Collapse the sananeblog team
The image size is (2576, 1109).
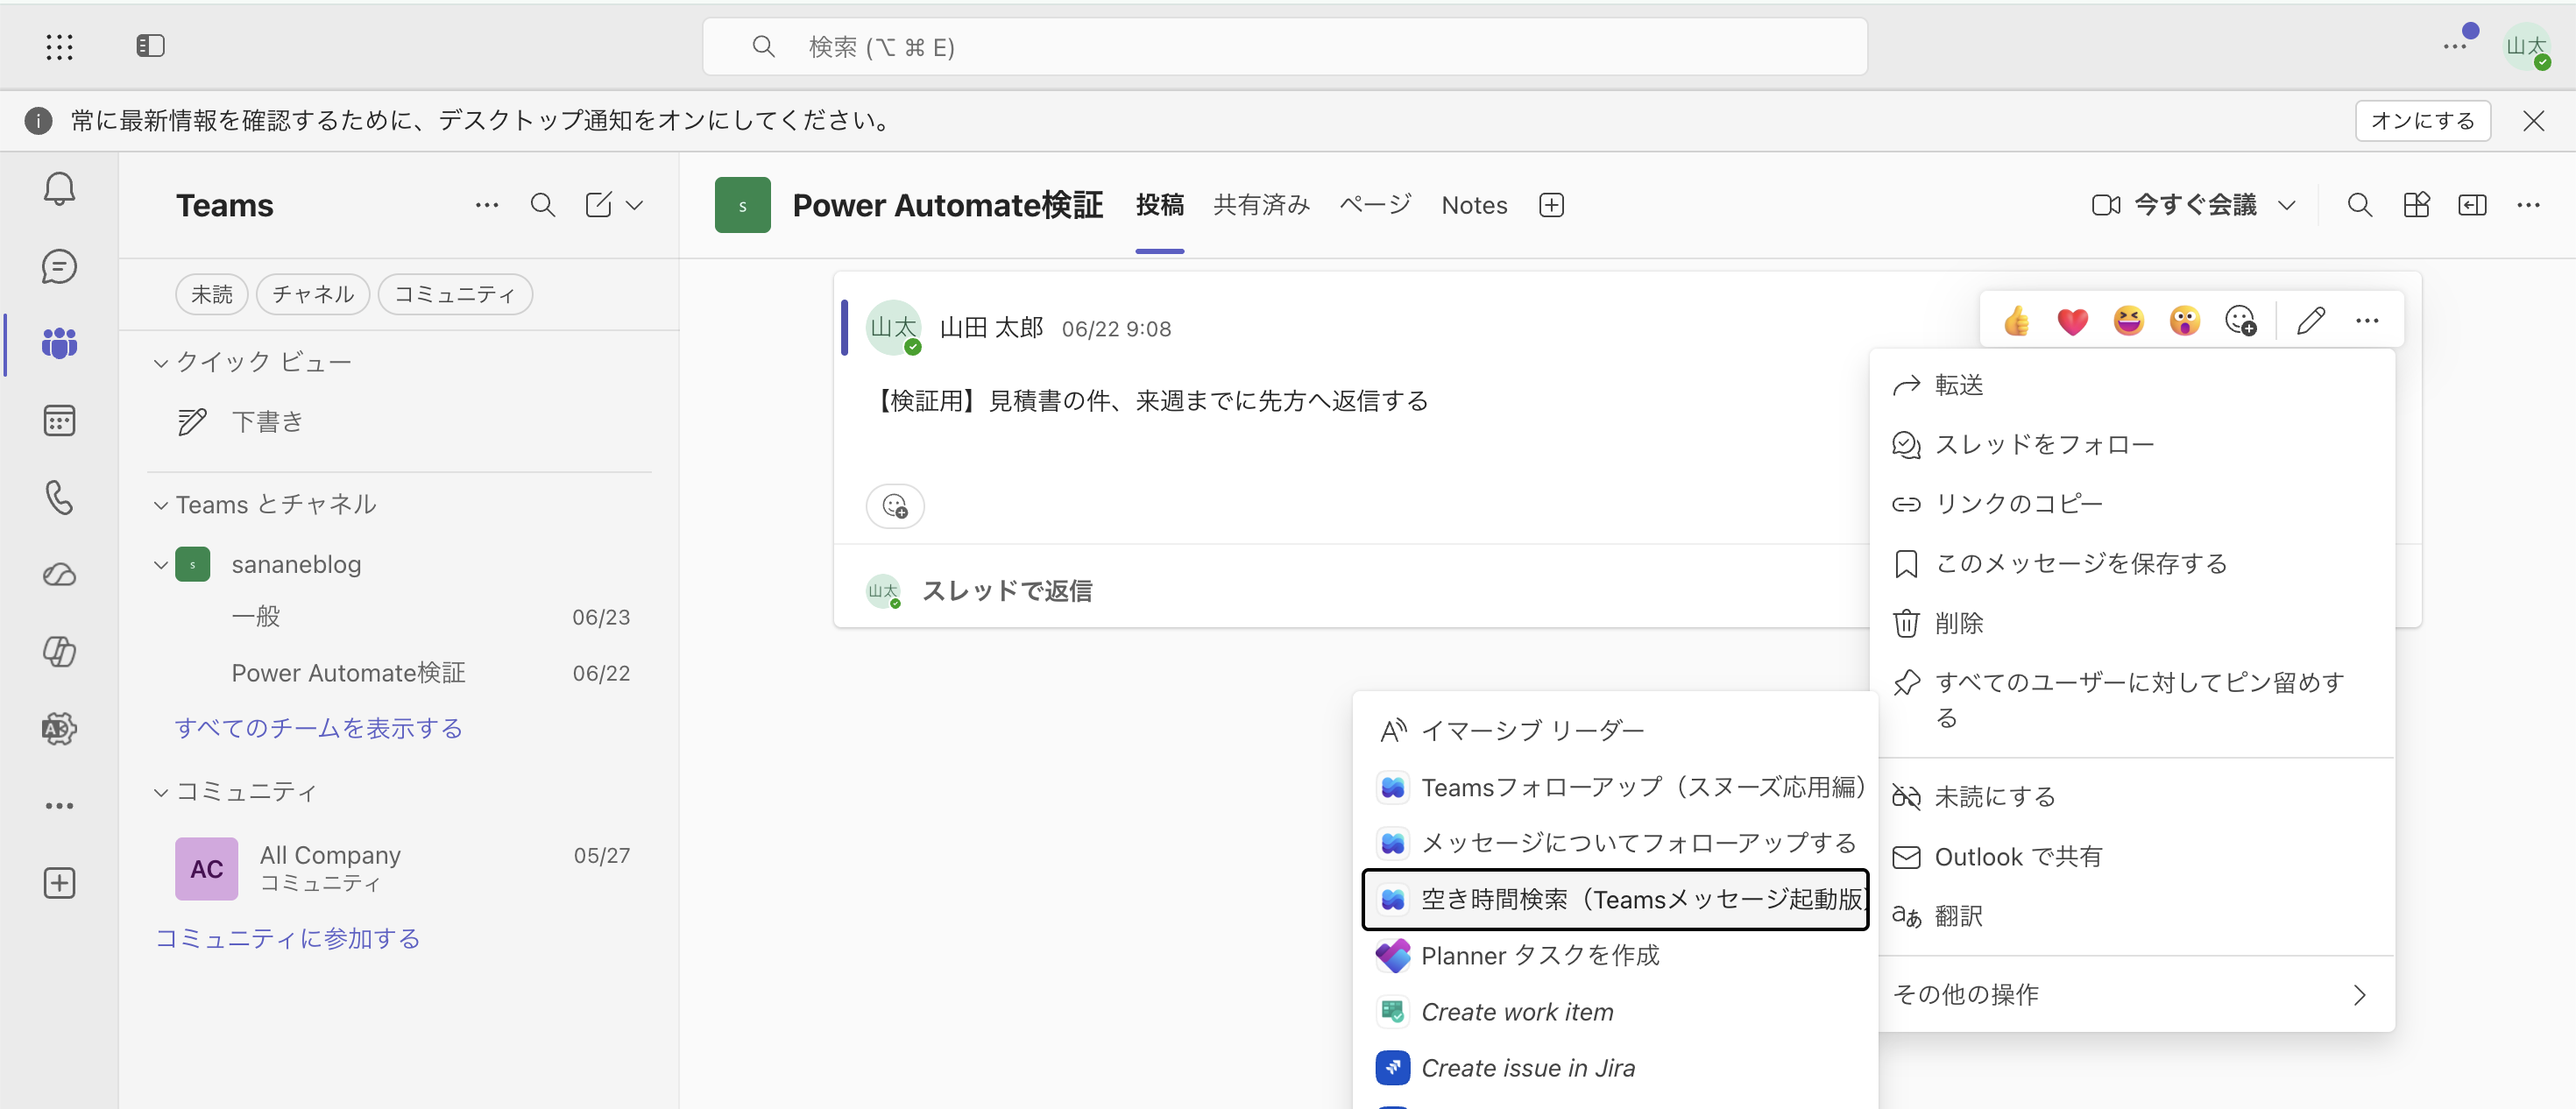coord(160,565)
